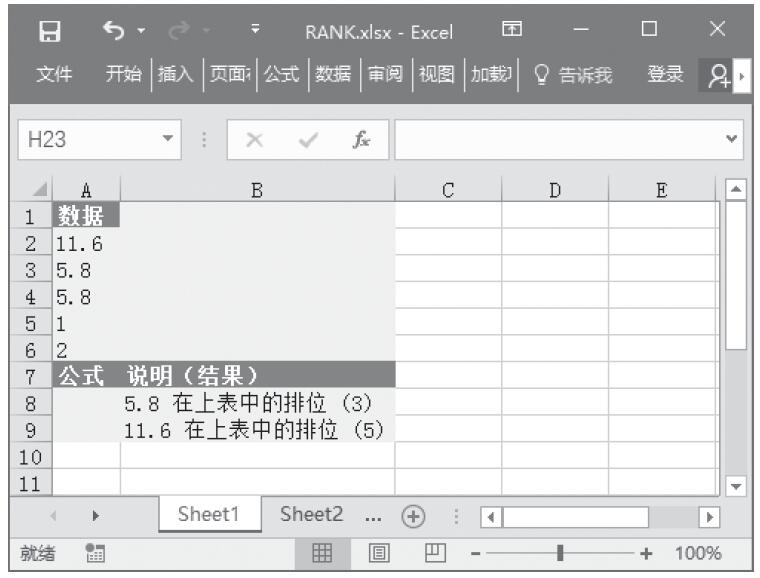This screenshot has height=578, width=760.
Task: Switch to the Sheet2 tab
Action: [x=311, y=515]
